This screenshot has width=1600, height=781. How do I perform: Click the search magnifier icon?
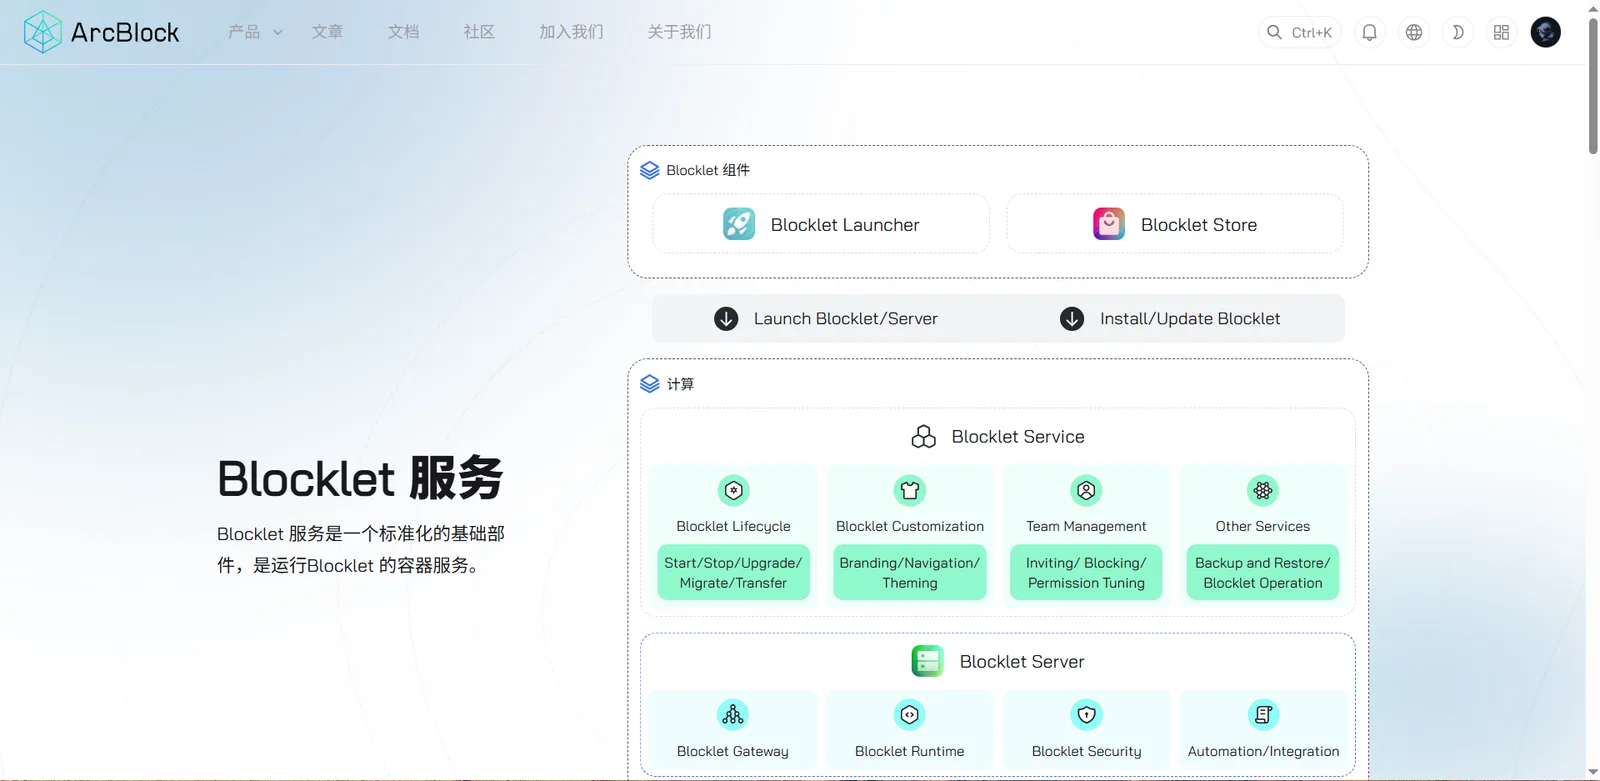(1274, 32)
